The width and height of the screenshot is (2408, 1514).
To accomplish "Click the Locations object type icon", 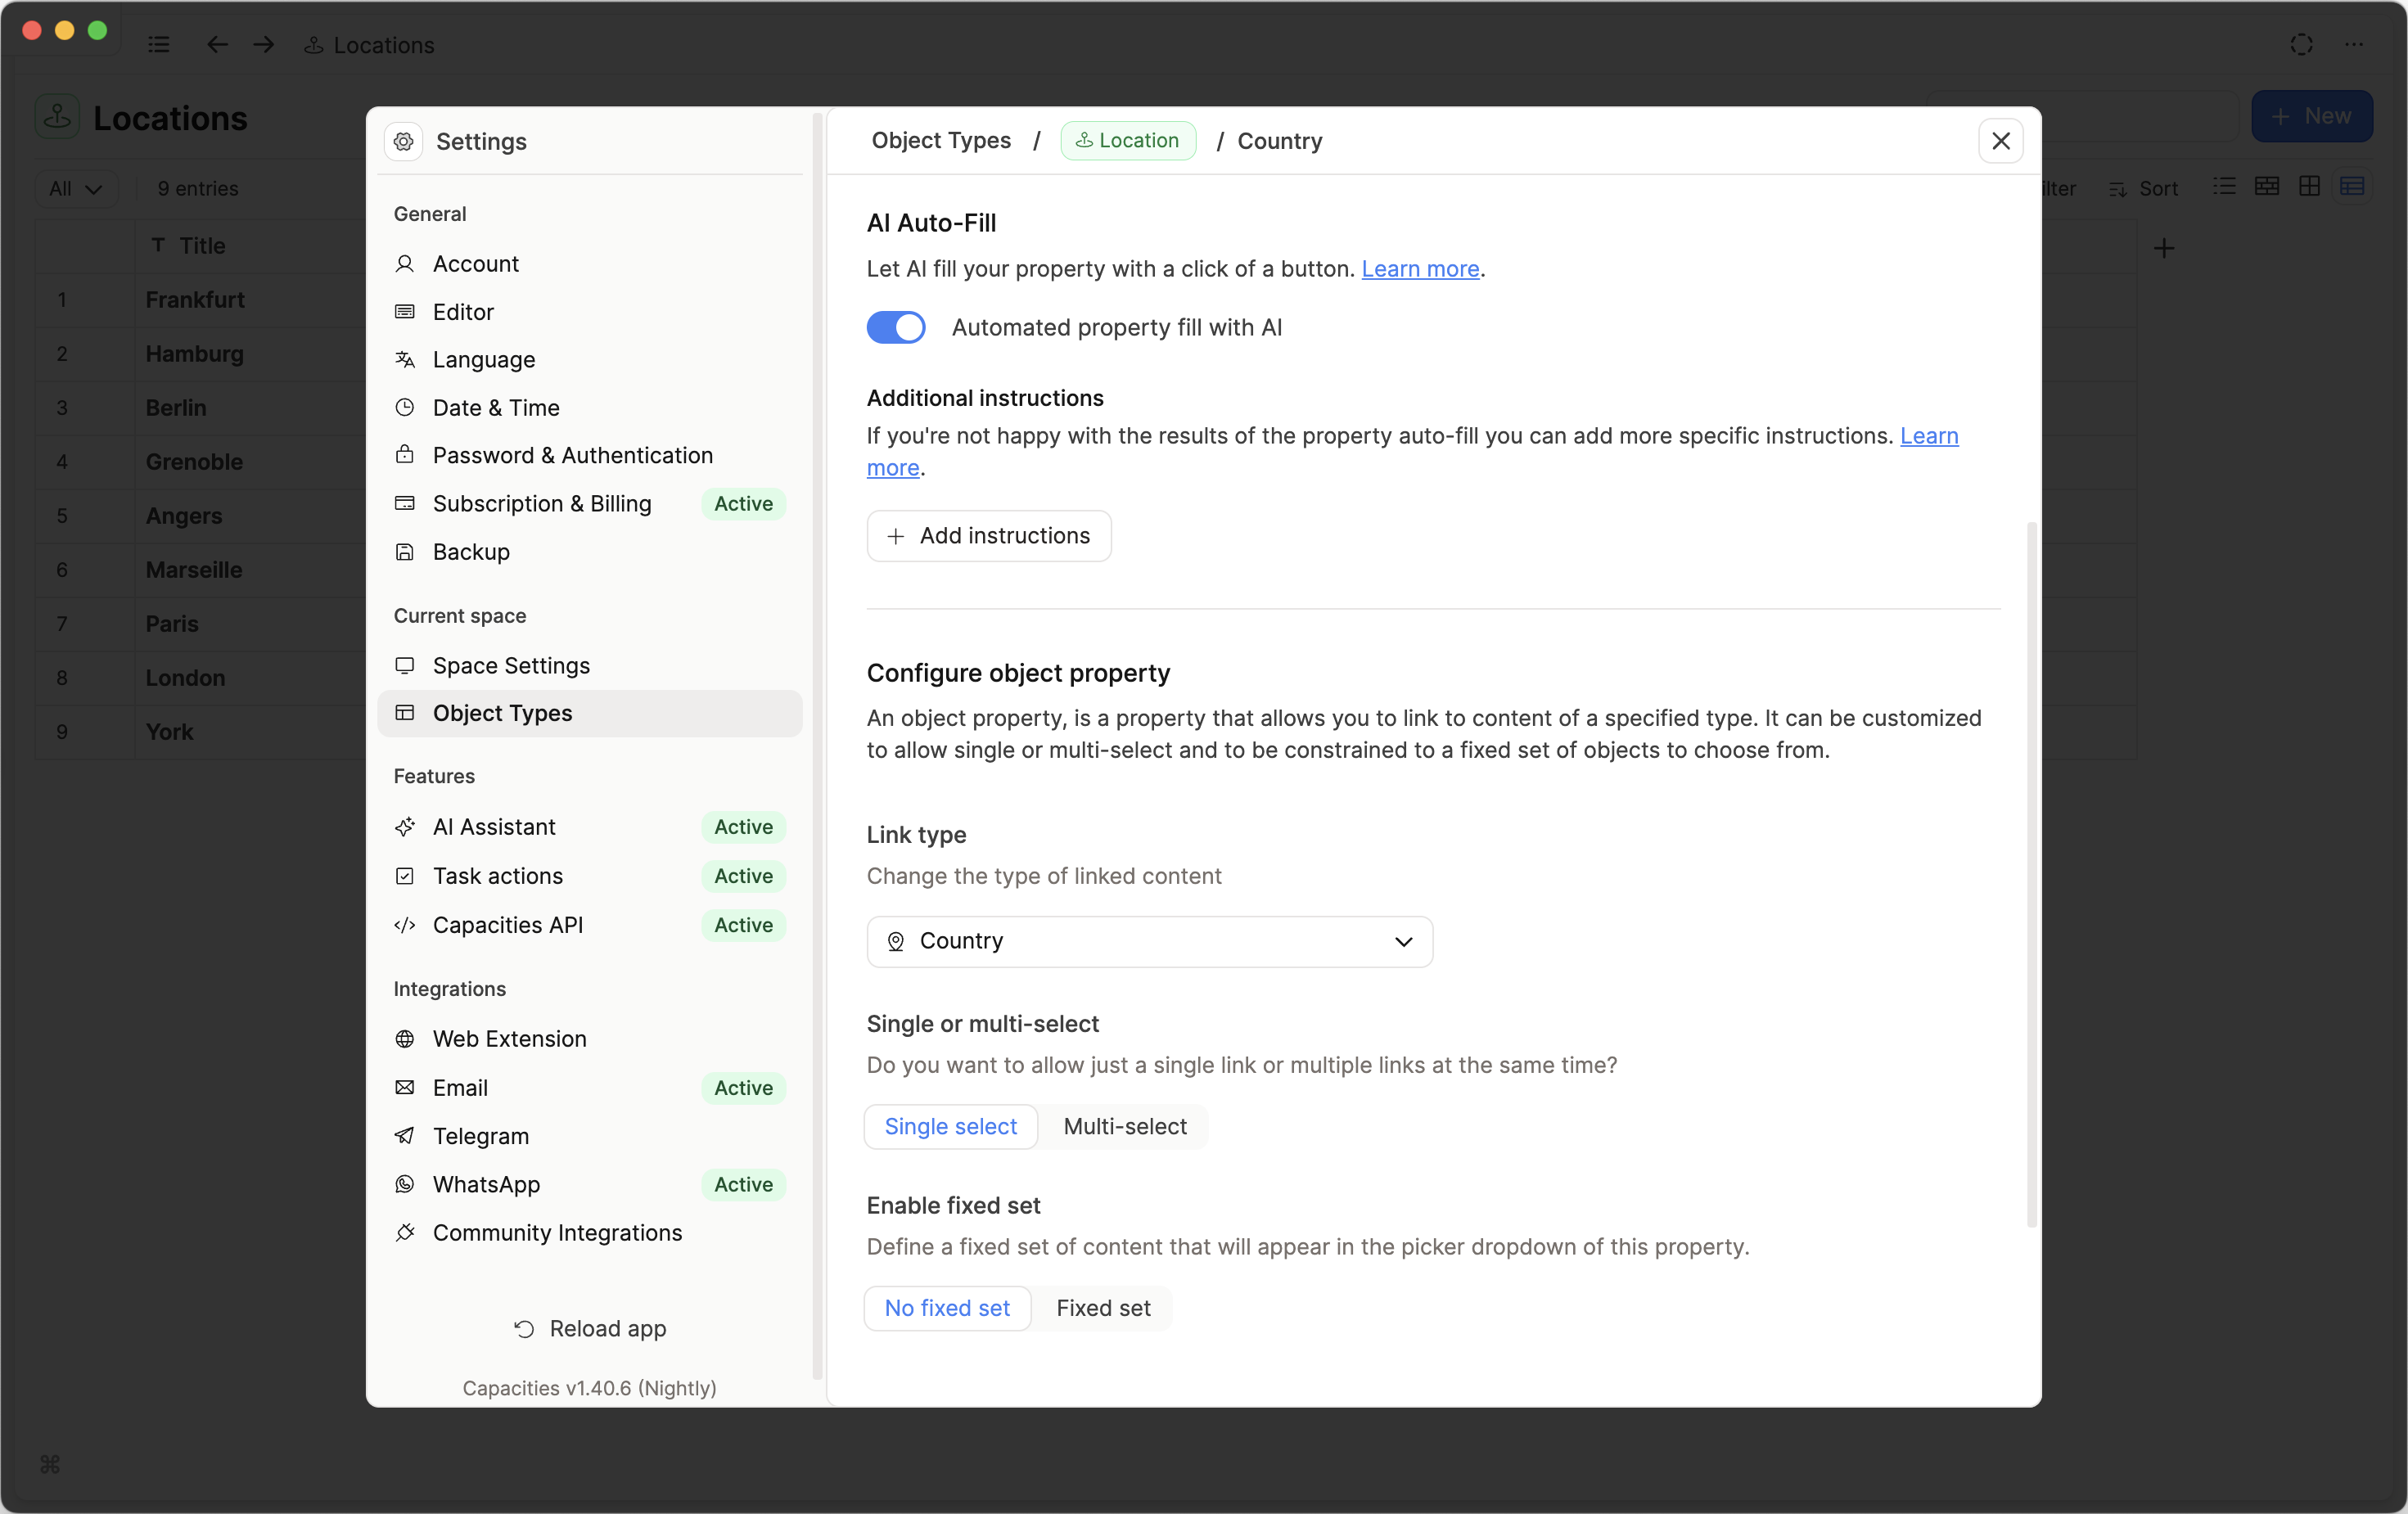I will click(58, 117).
